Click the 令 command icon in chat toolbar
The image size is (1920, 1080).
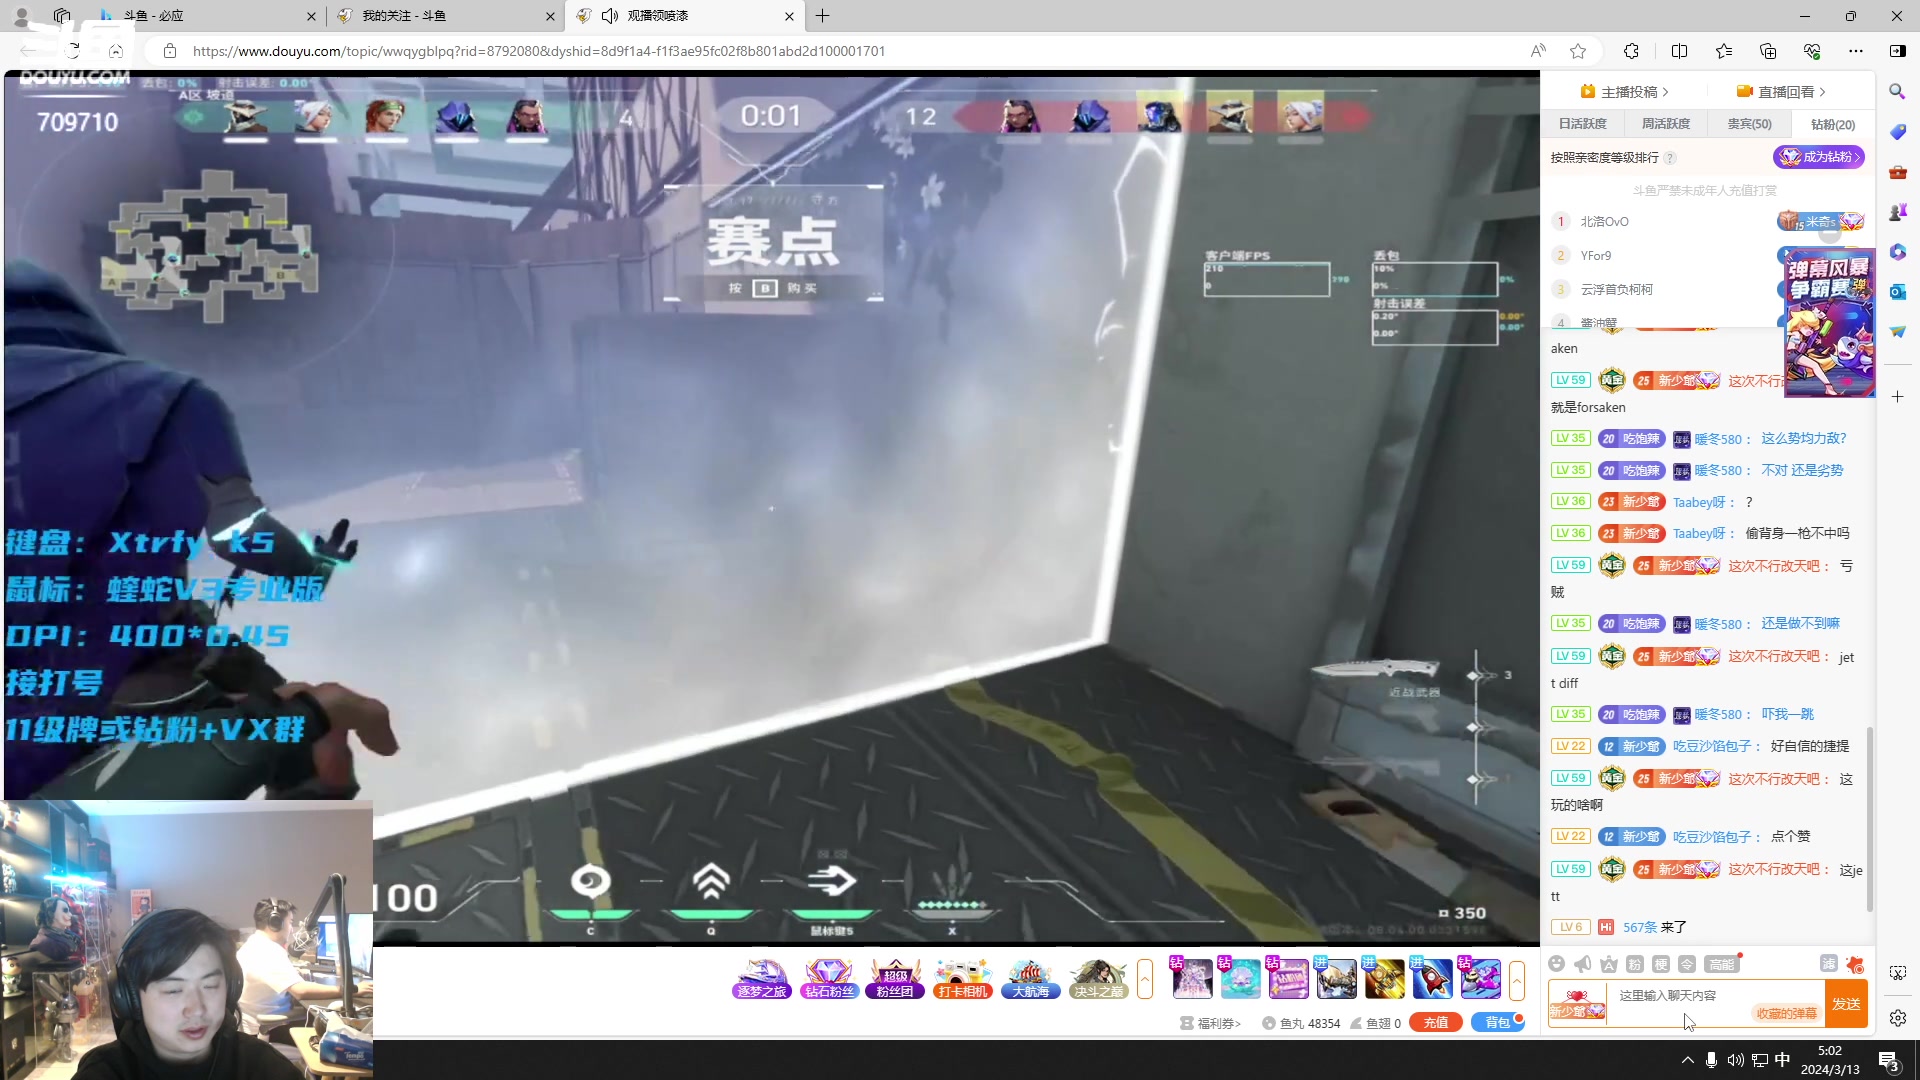[1687, 964]
